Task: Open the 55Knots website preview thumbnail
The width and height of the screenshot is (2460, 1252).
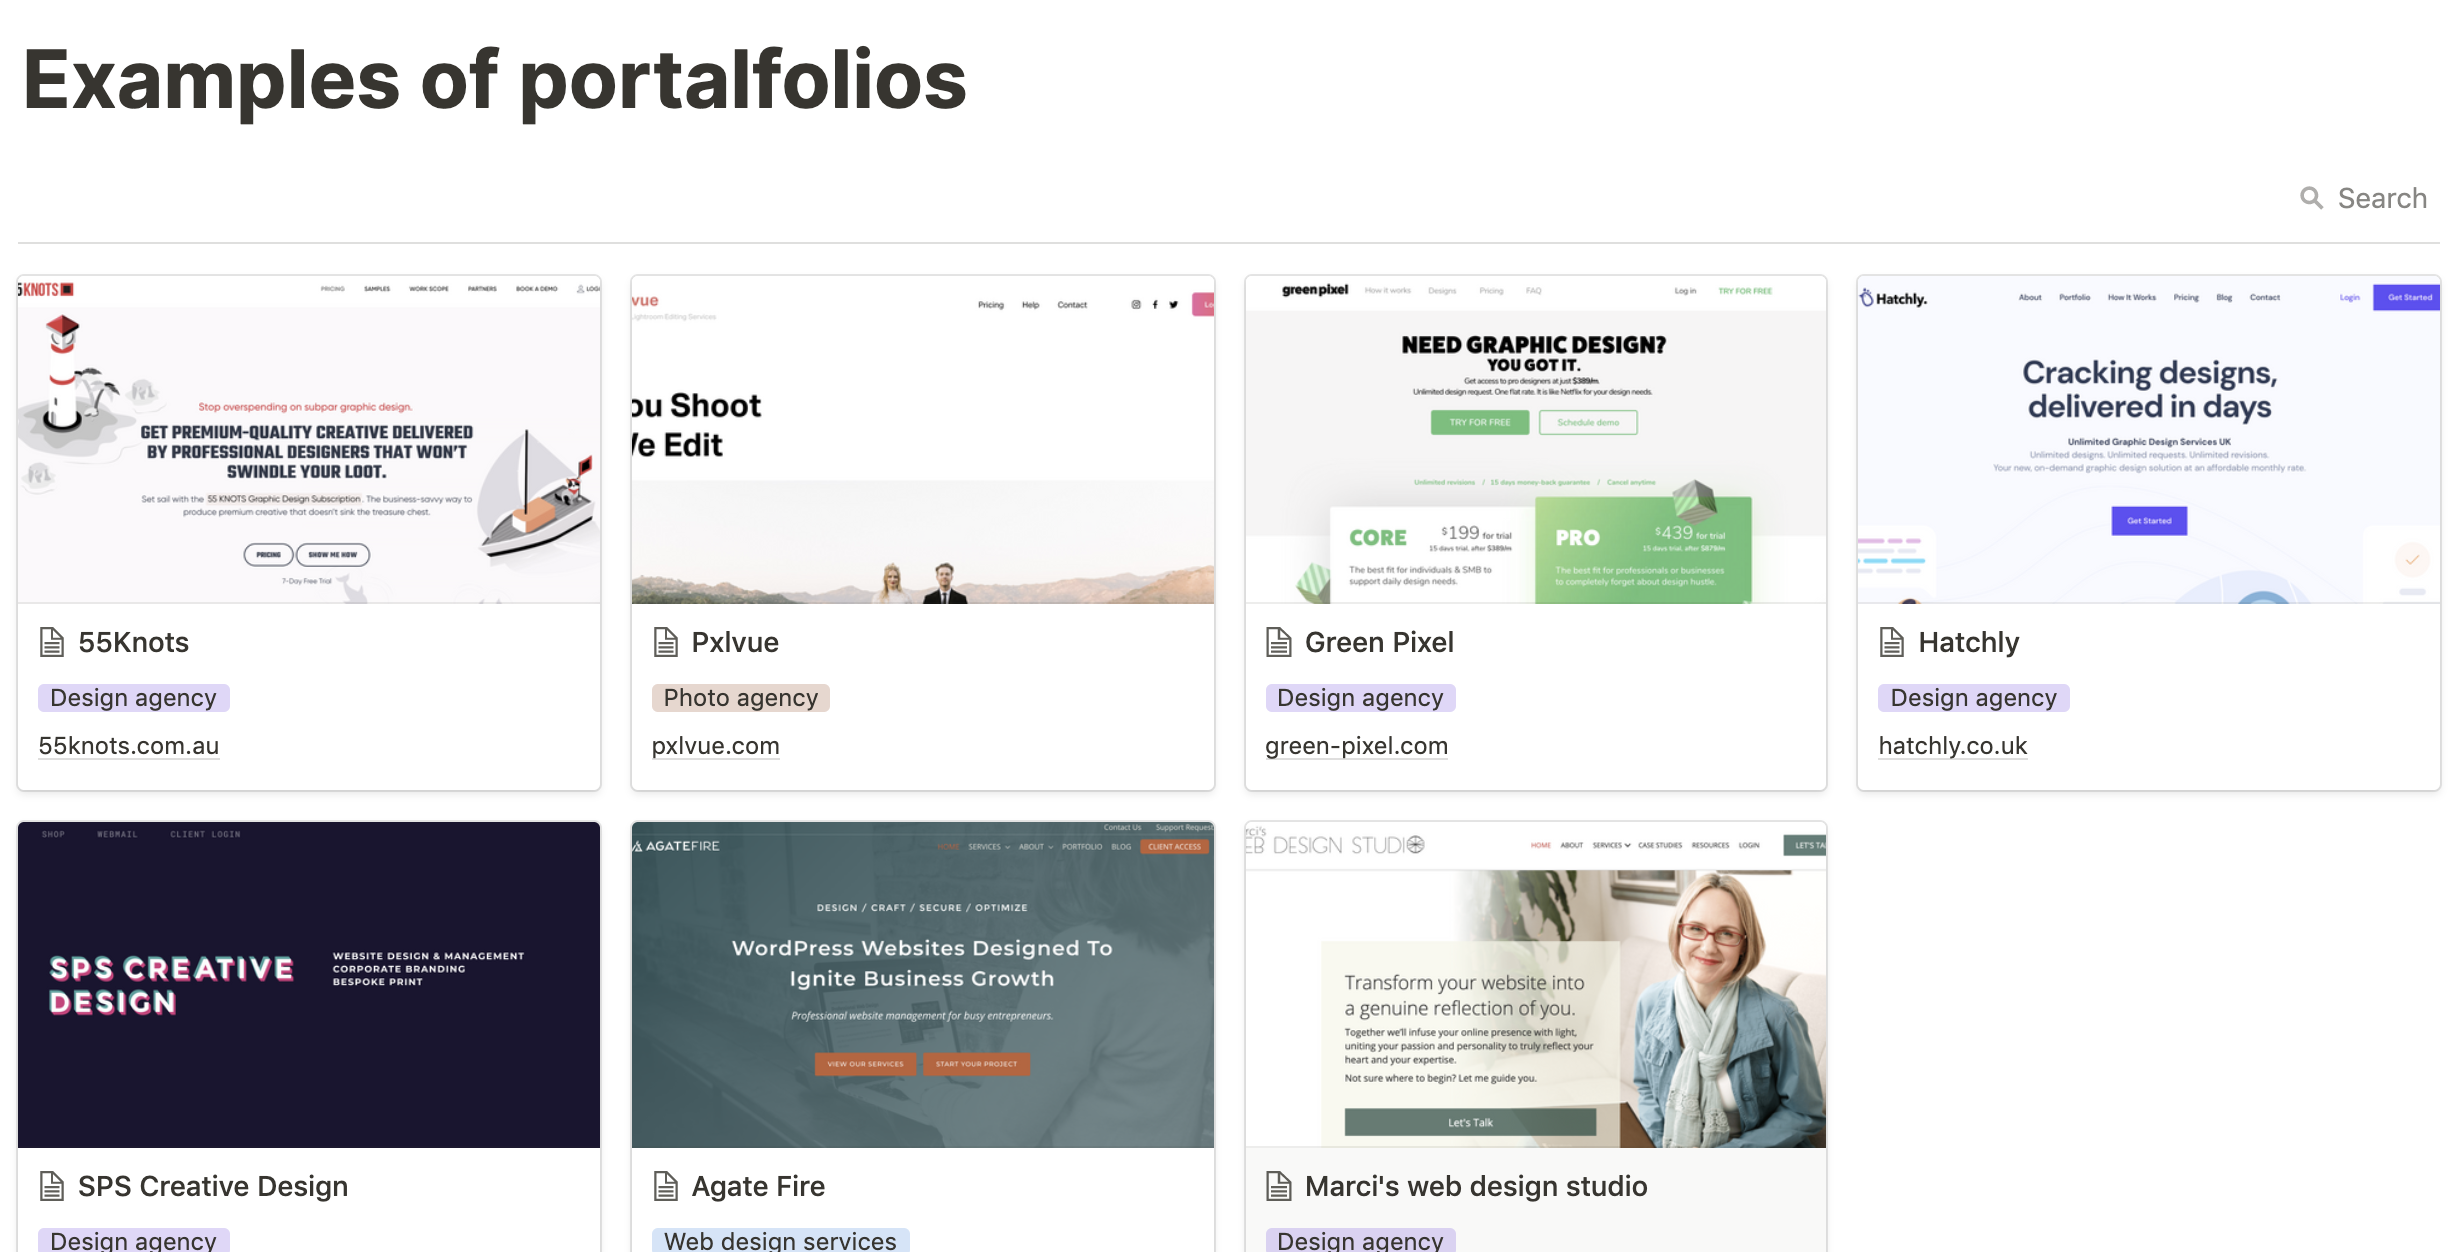Action: (309, 440)
